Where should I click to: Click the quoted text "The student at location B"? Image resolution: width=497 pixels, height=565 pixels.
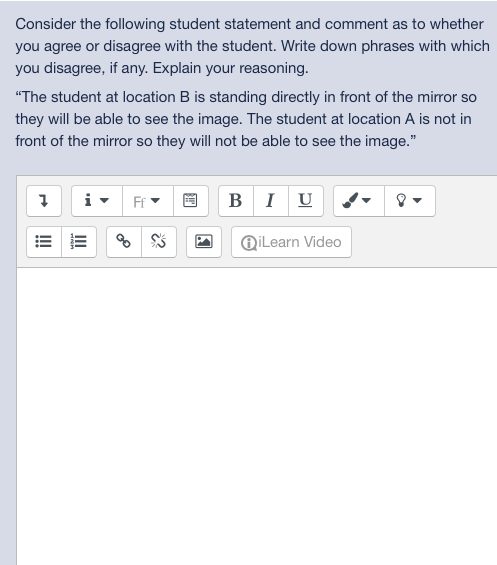point(102,97)
